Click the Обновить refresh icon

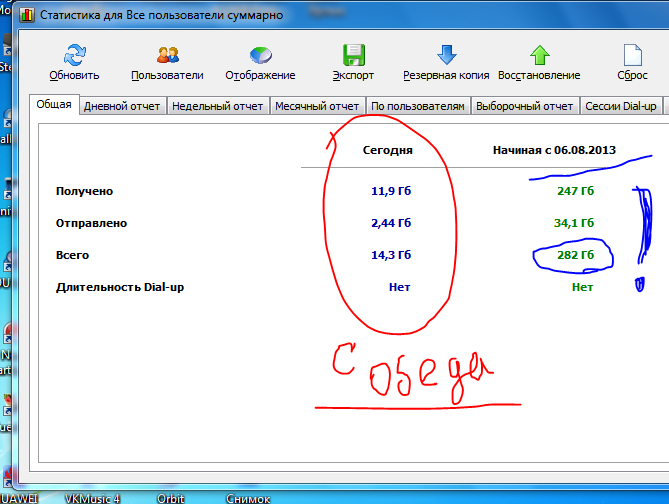click(x=75, y=54)
